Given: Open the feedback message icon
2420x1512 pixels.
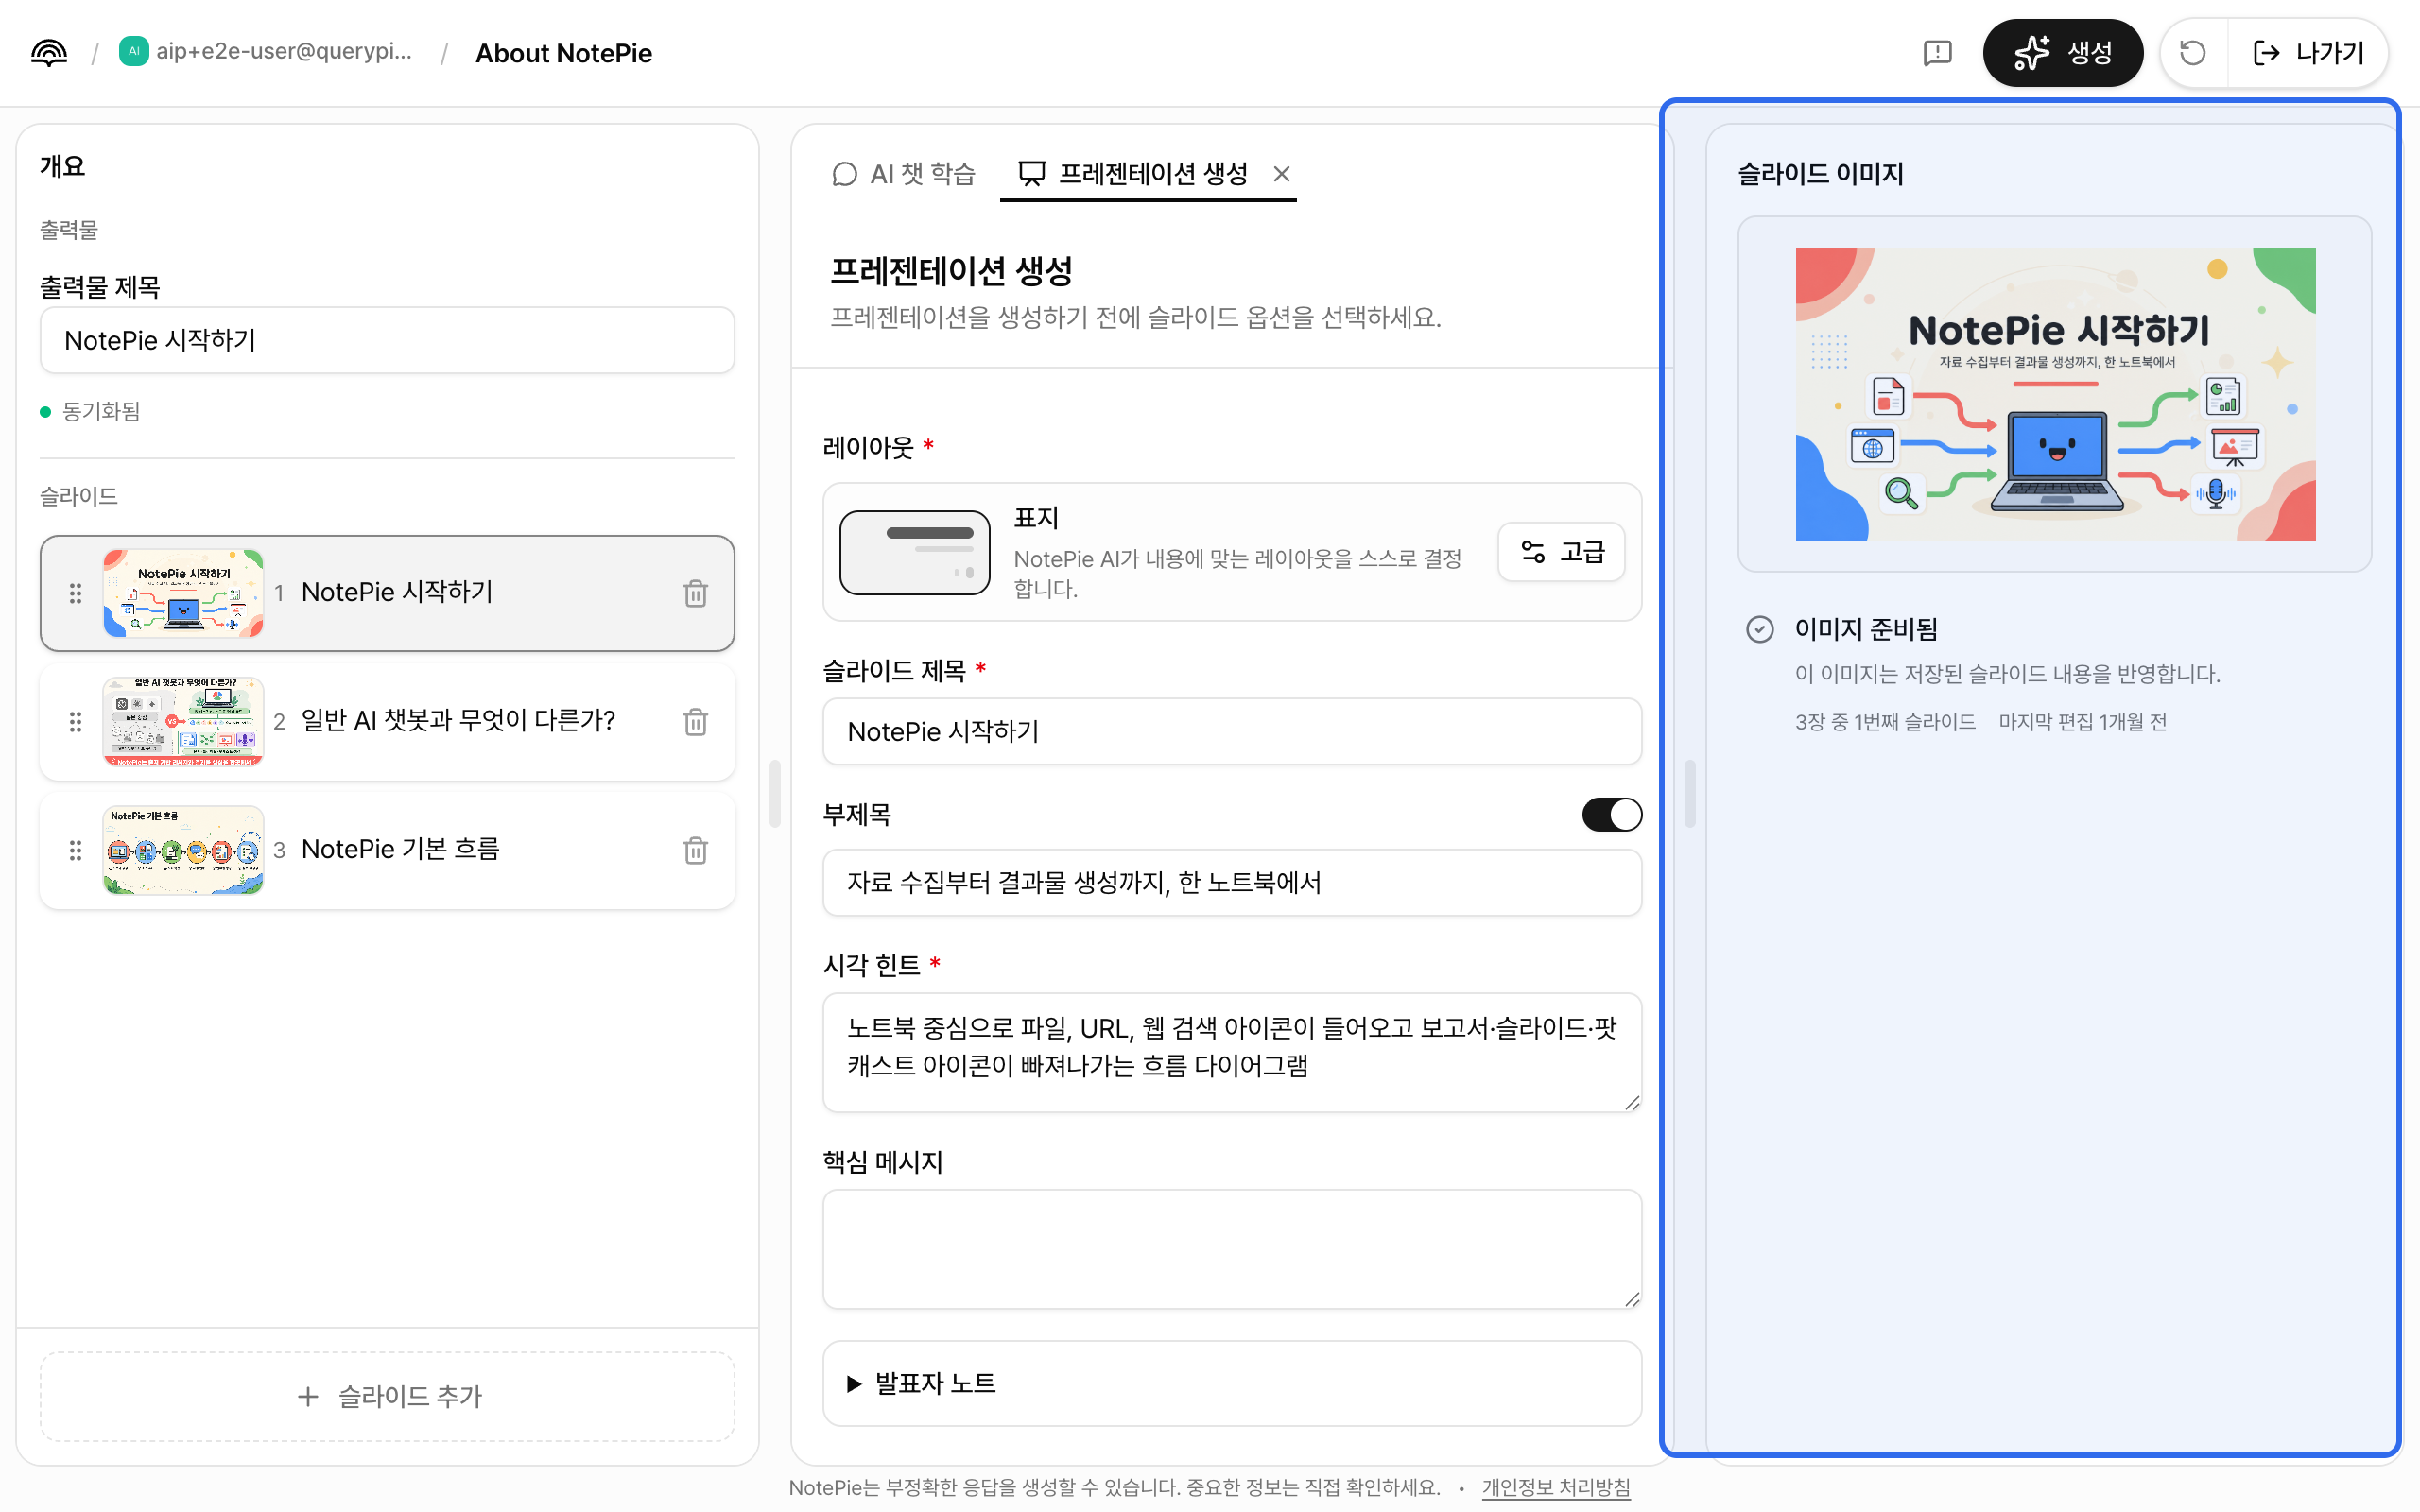Looking at the screenshot, I should [1937, 53].
